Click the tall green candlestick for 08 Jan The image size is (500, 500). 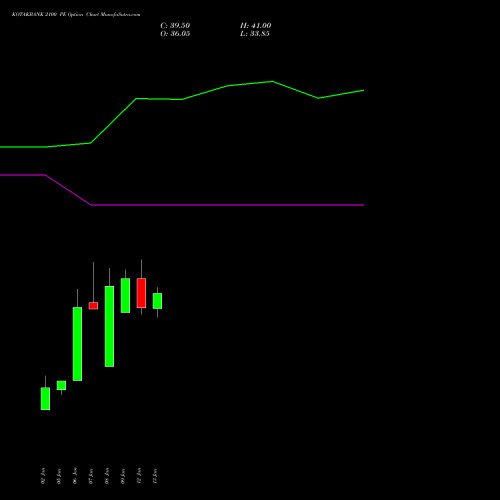pos(109,326)
